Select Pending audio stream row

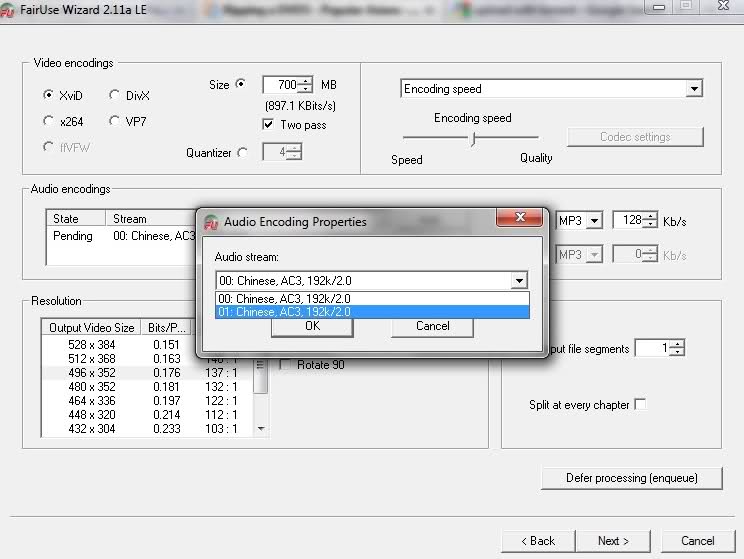121,236
